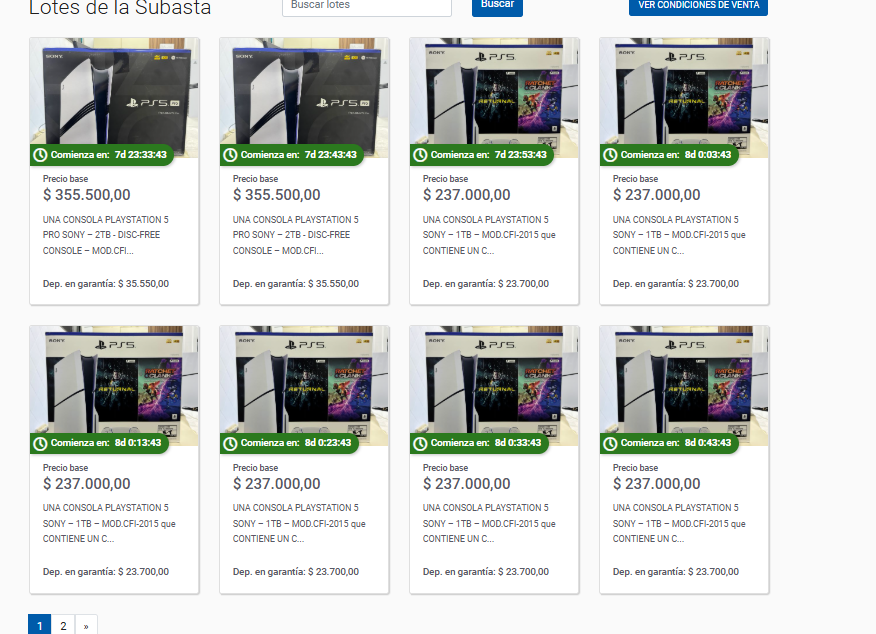Click the blue Buscar button

(497, 6)
